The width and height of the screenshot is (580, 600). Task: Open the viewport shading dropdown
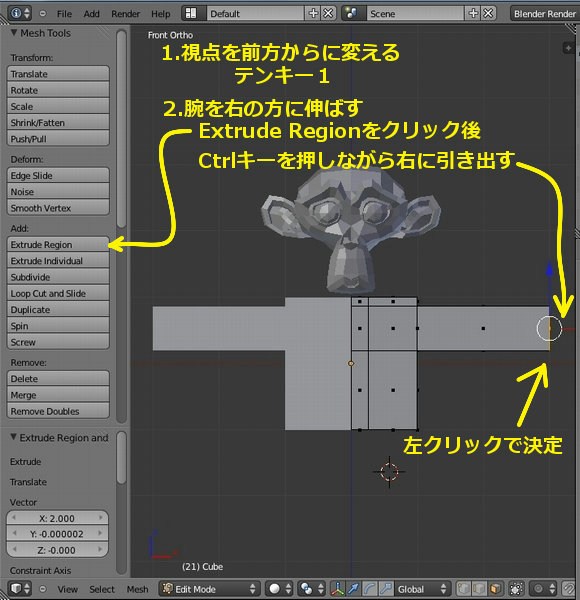tap(279, 589)
